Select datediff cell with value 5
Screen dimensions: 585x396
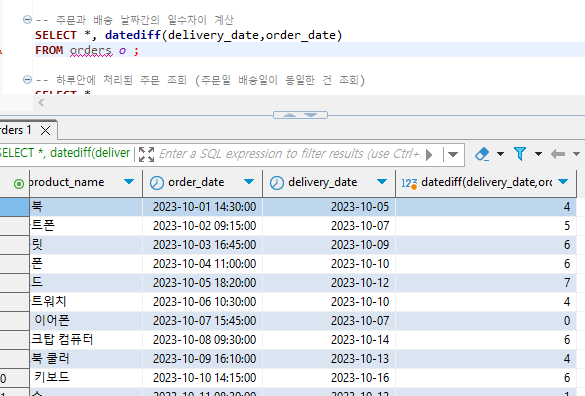point(486,226)
